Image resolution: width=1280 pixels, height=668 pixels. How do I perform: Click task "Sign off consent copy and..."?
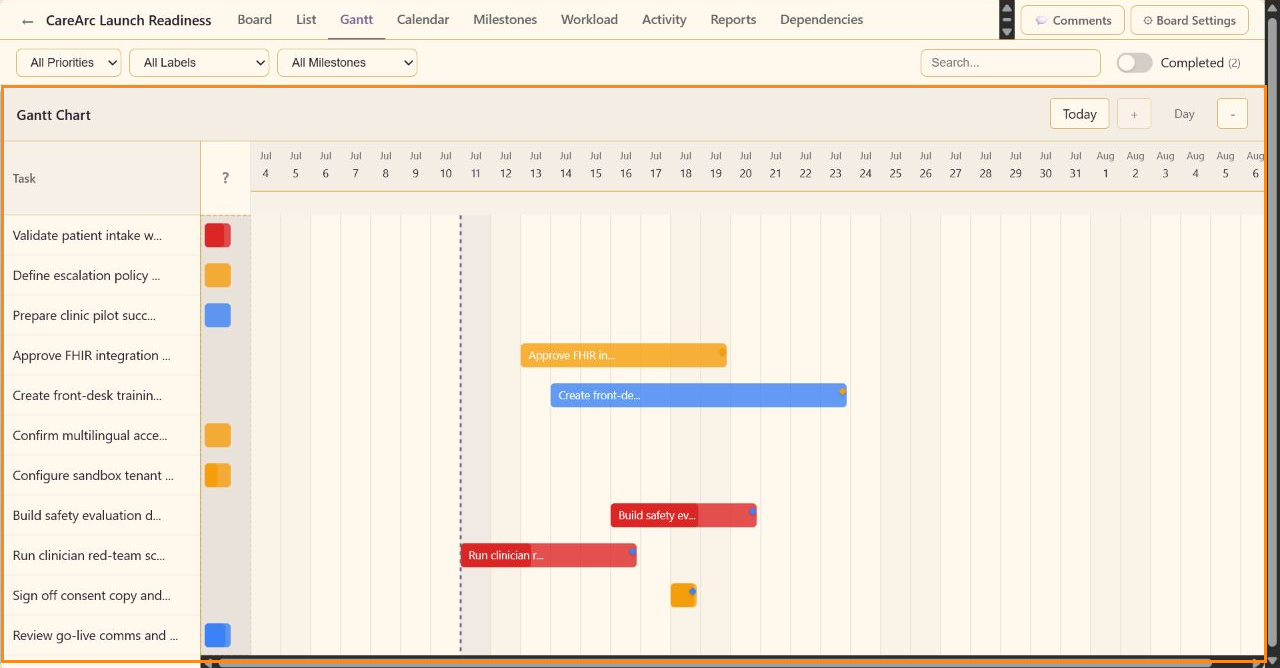pos(91,595)
